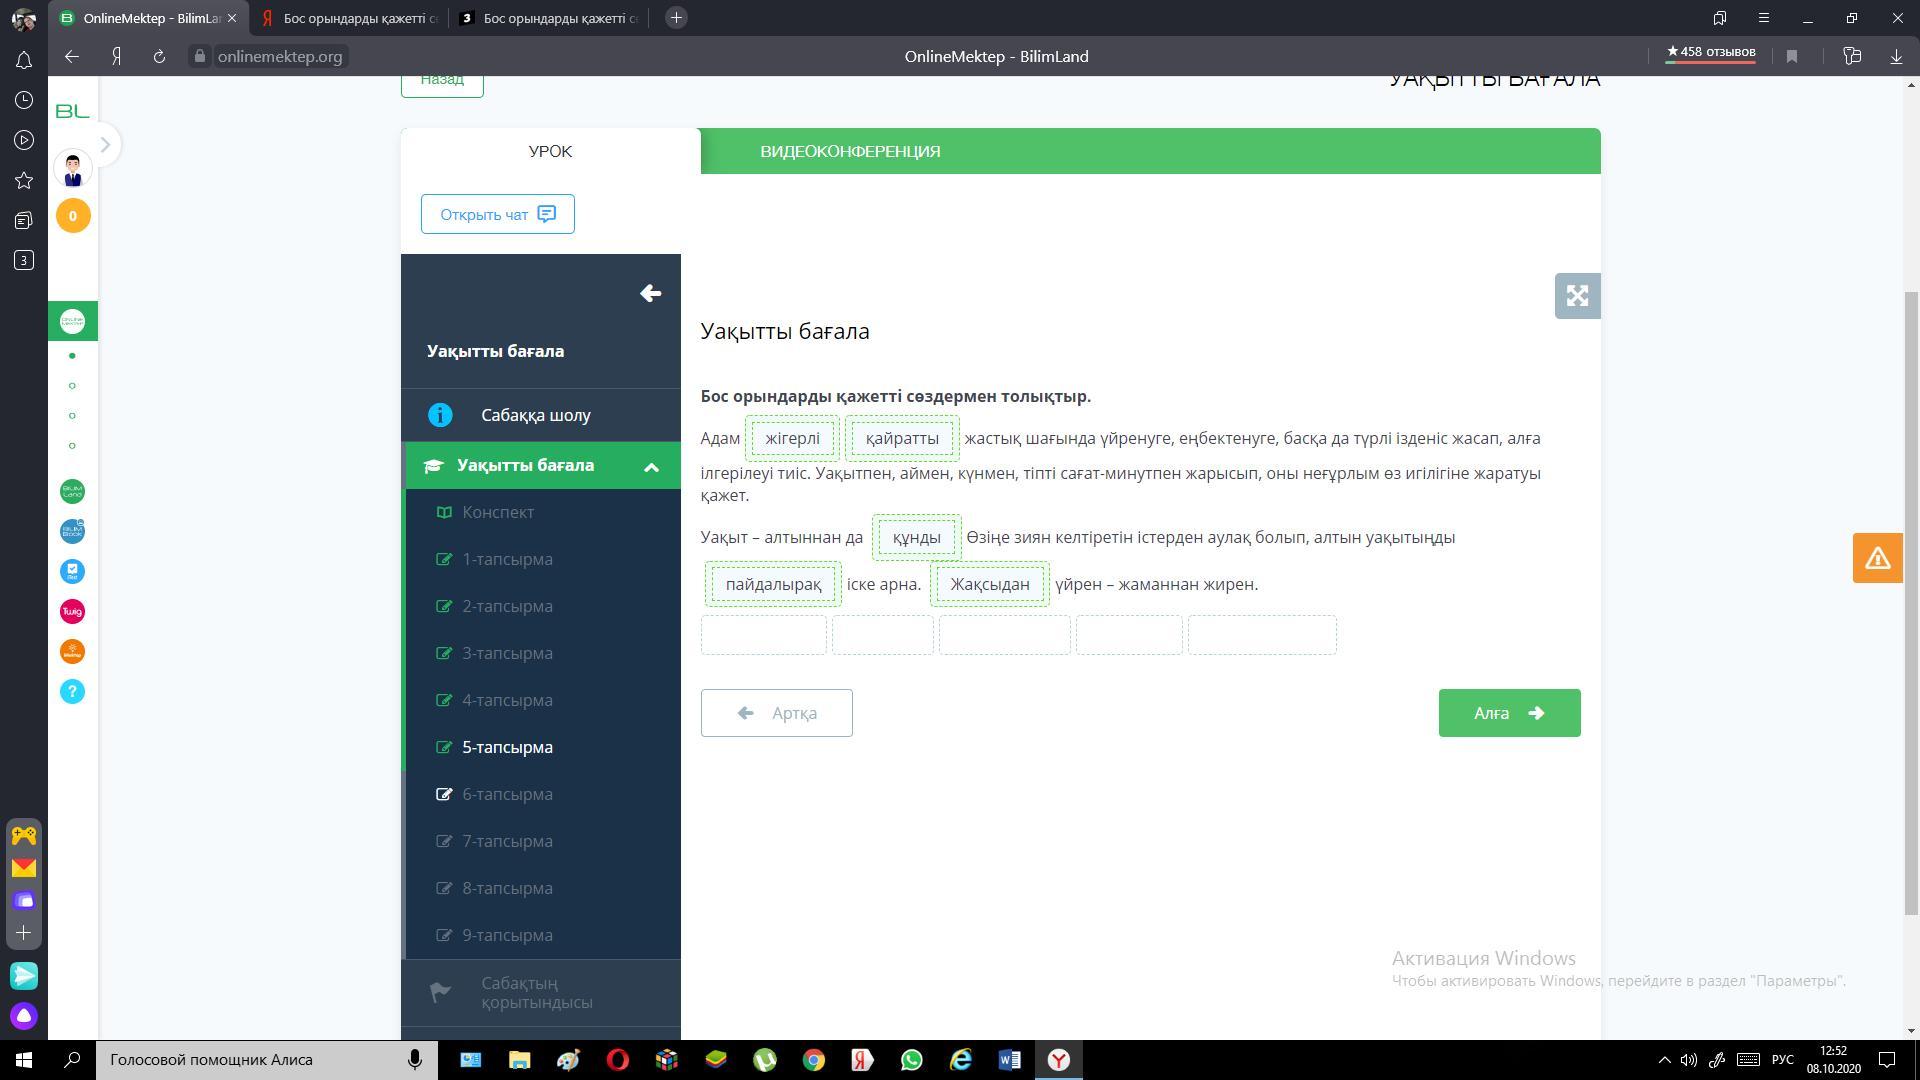Go back with Артқа button

[x=776, y=713]
